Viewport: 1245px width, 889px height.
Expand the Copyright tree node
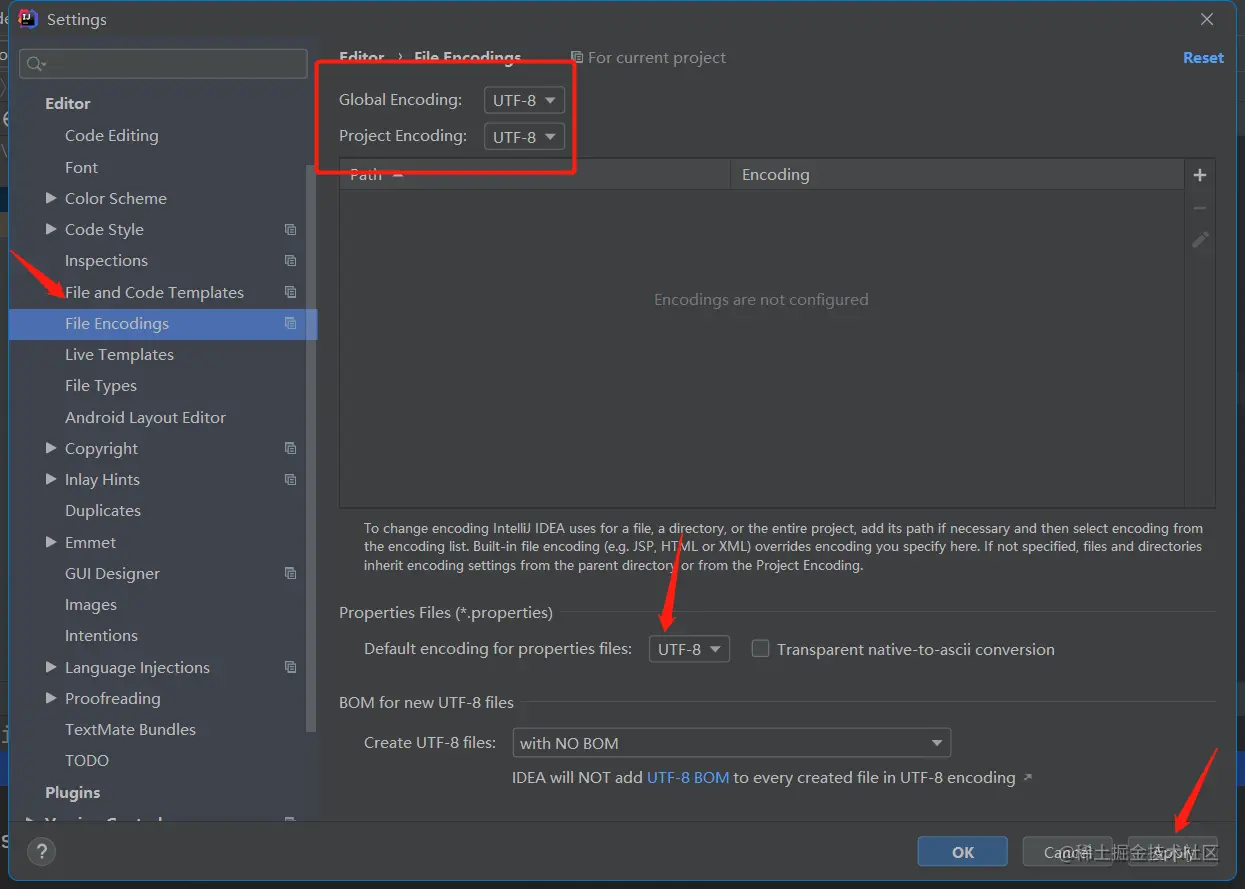[51, 448]
